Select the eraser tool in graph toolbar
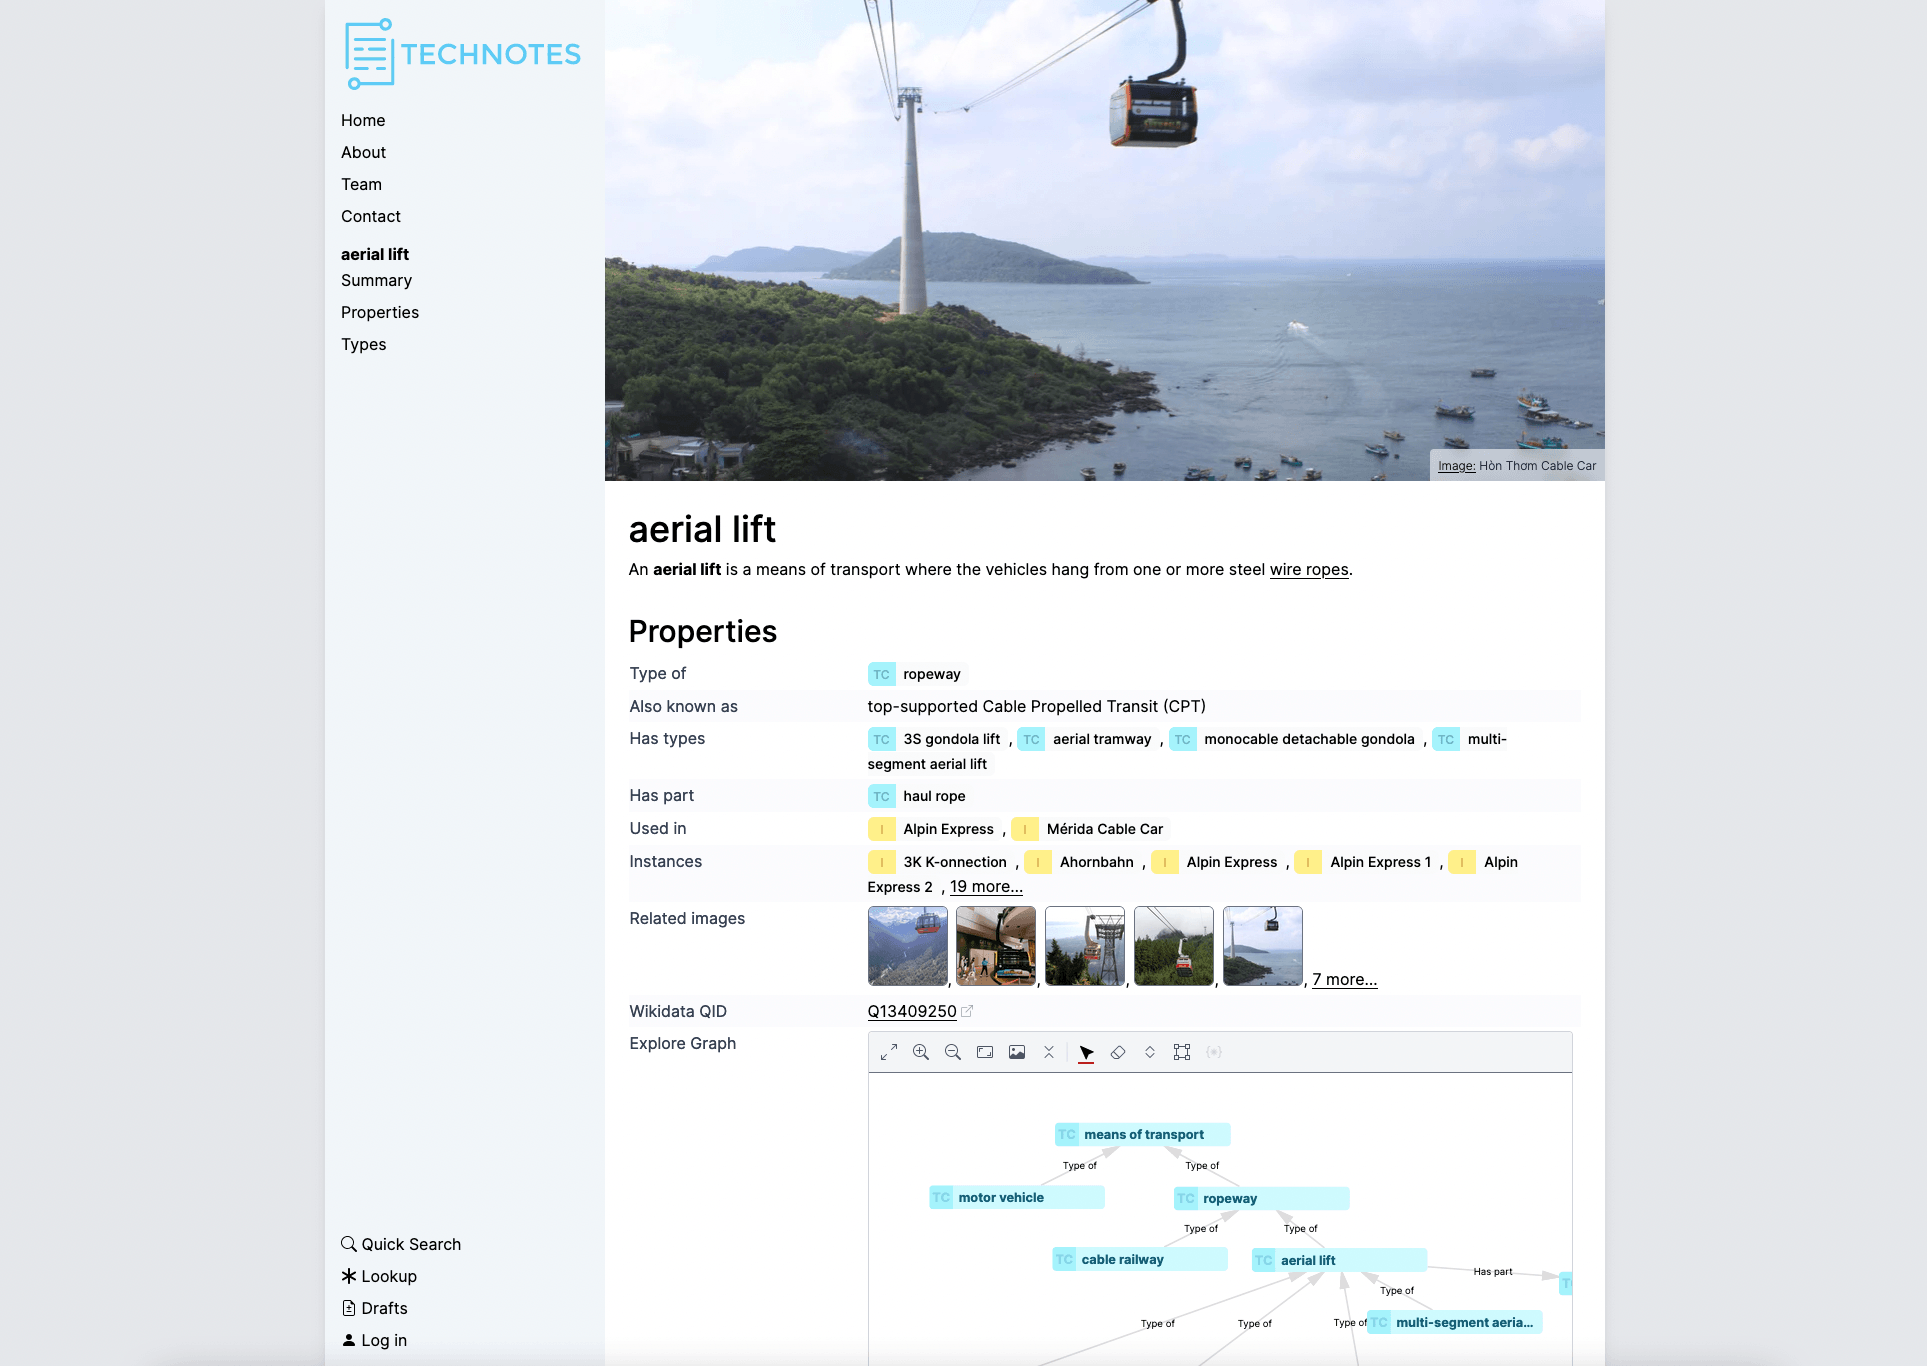The width and height of the screenshot is (1927, 1366). point(1118,1052)
